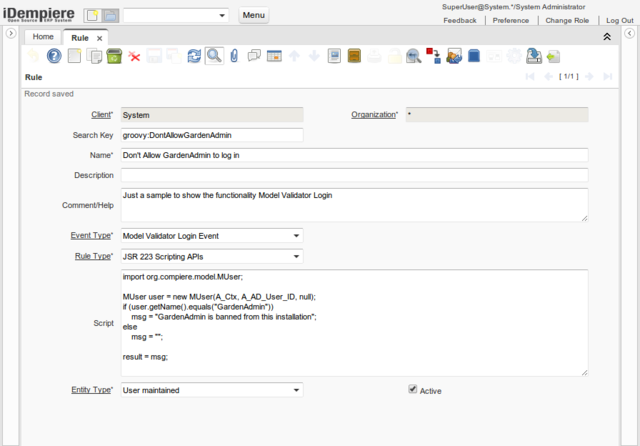Open the Entity Type dropdown
The height and width of the screenshot is (446, 640).
pos(296,390)
